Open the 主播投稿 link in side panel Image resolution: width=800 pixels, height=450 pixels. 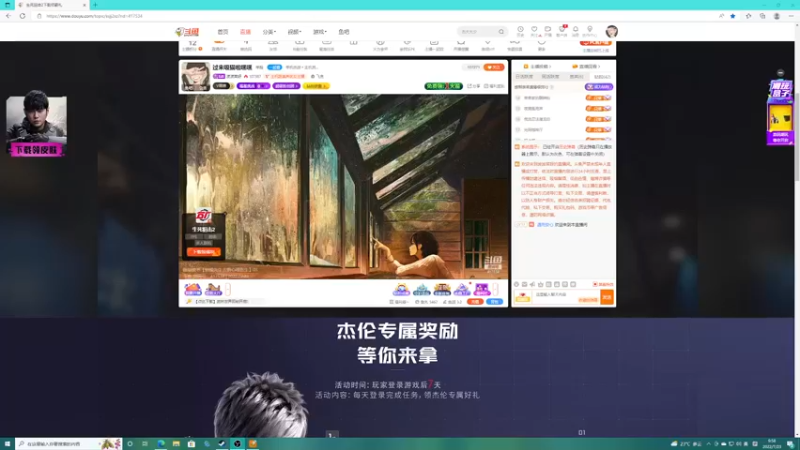[538, 66]
